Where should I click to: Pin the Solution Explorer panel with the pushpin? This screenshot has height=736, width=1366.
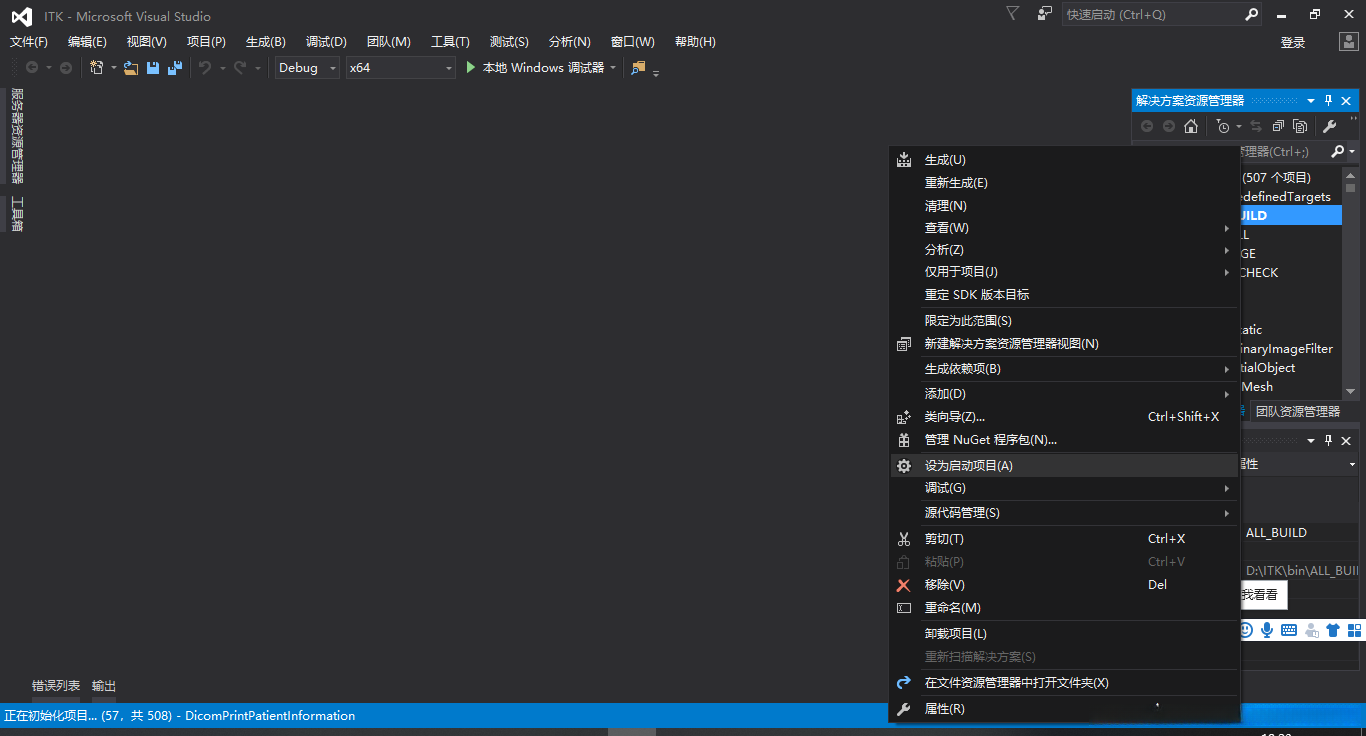click(x=1329, y=101)
